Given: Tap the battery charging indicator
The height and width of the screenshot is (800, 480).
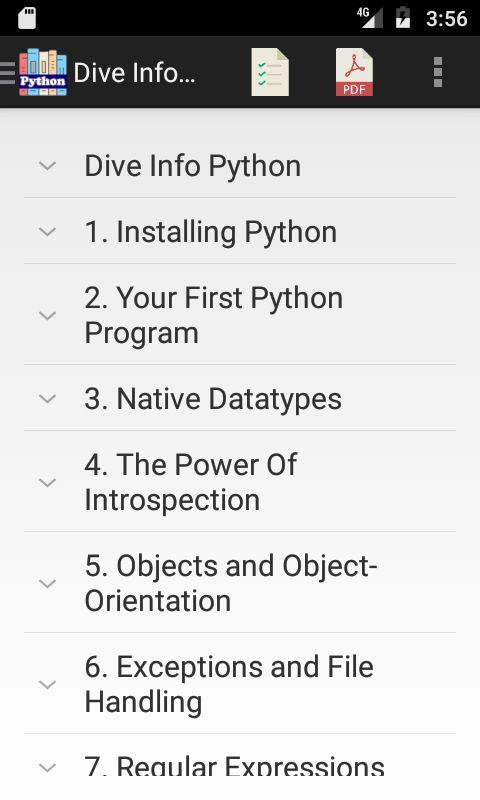Looking at the screenshot, I should click(x=402, y=18).
